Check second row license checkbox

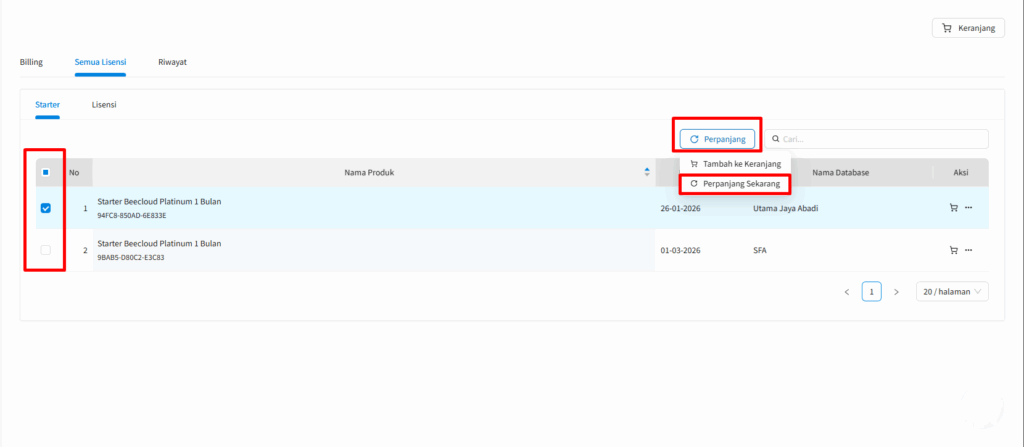tap(45, 250)
